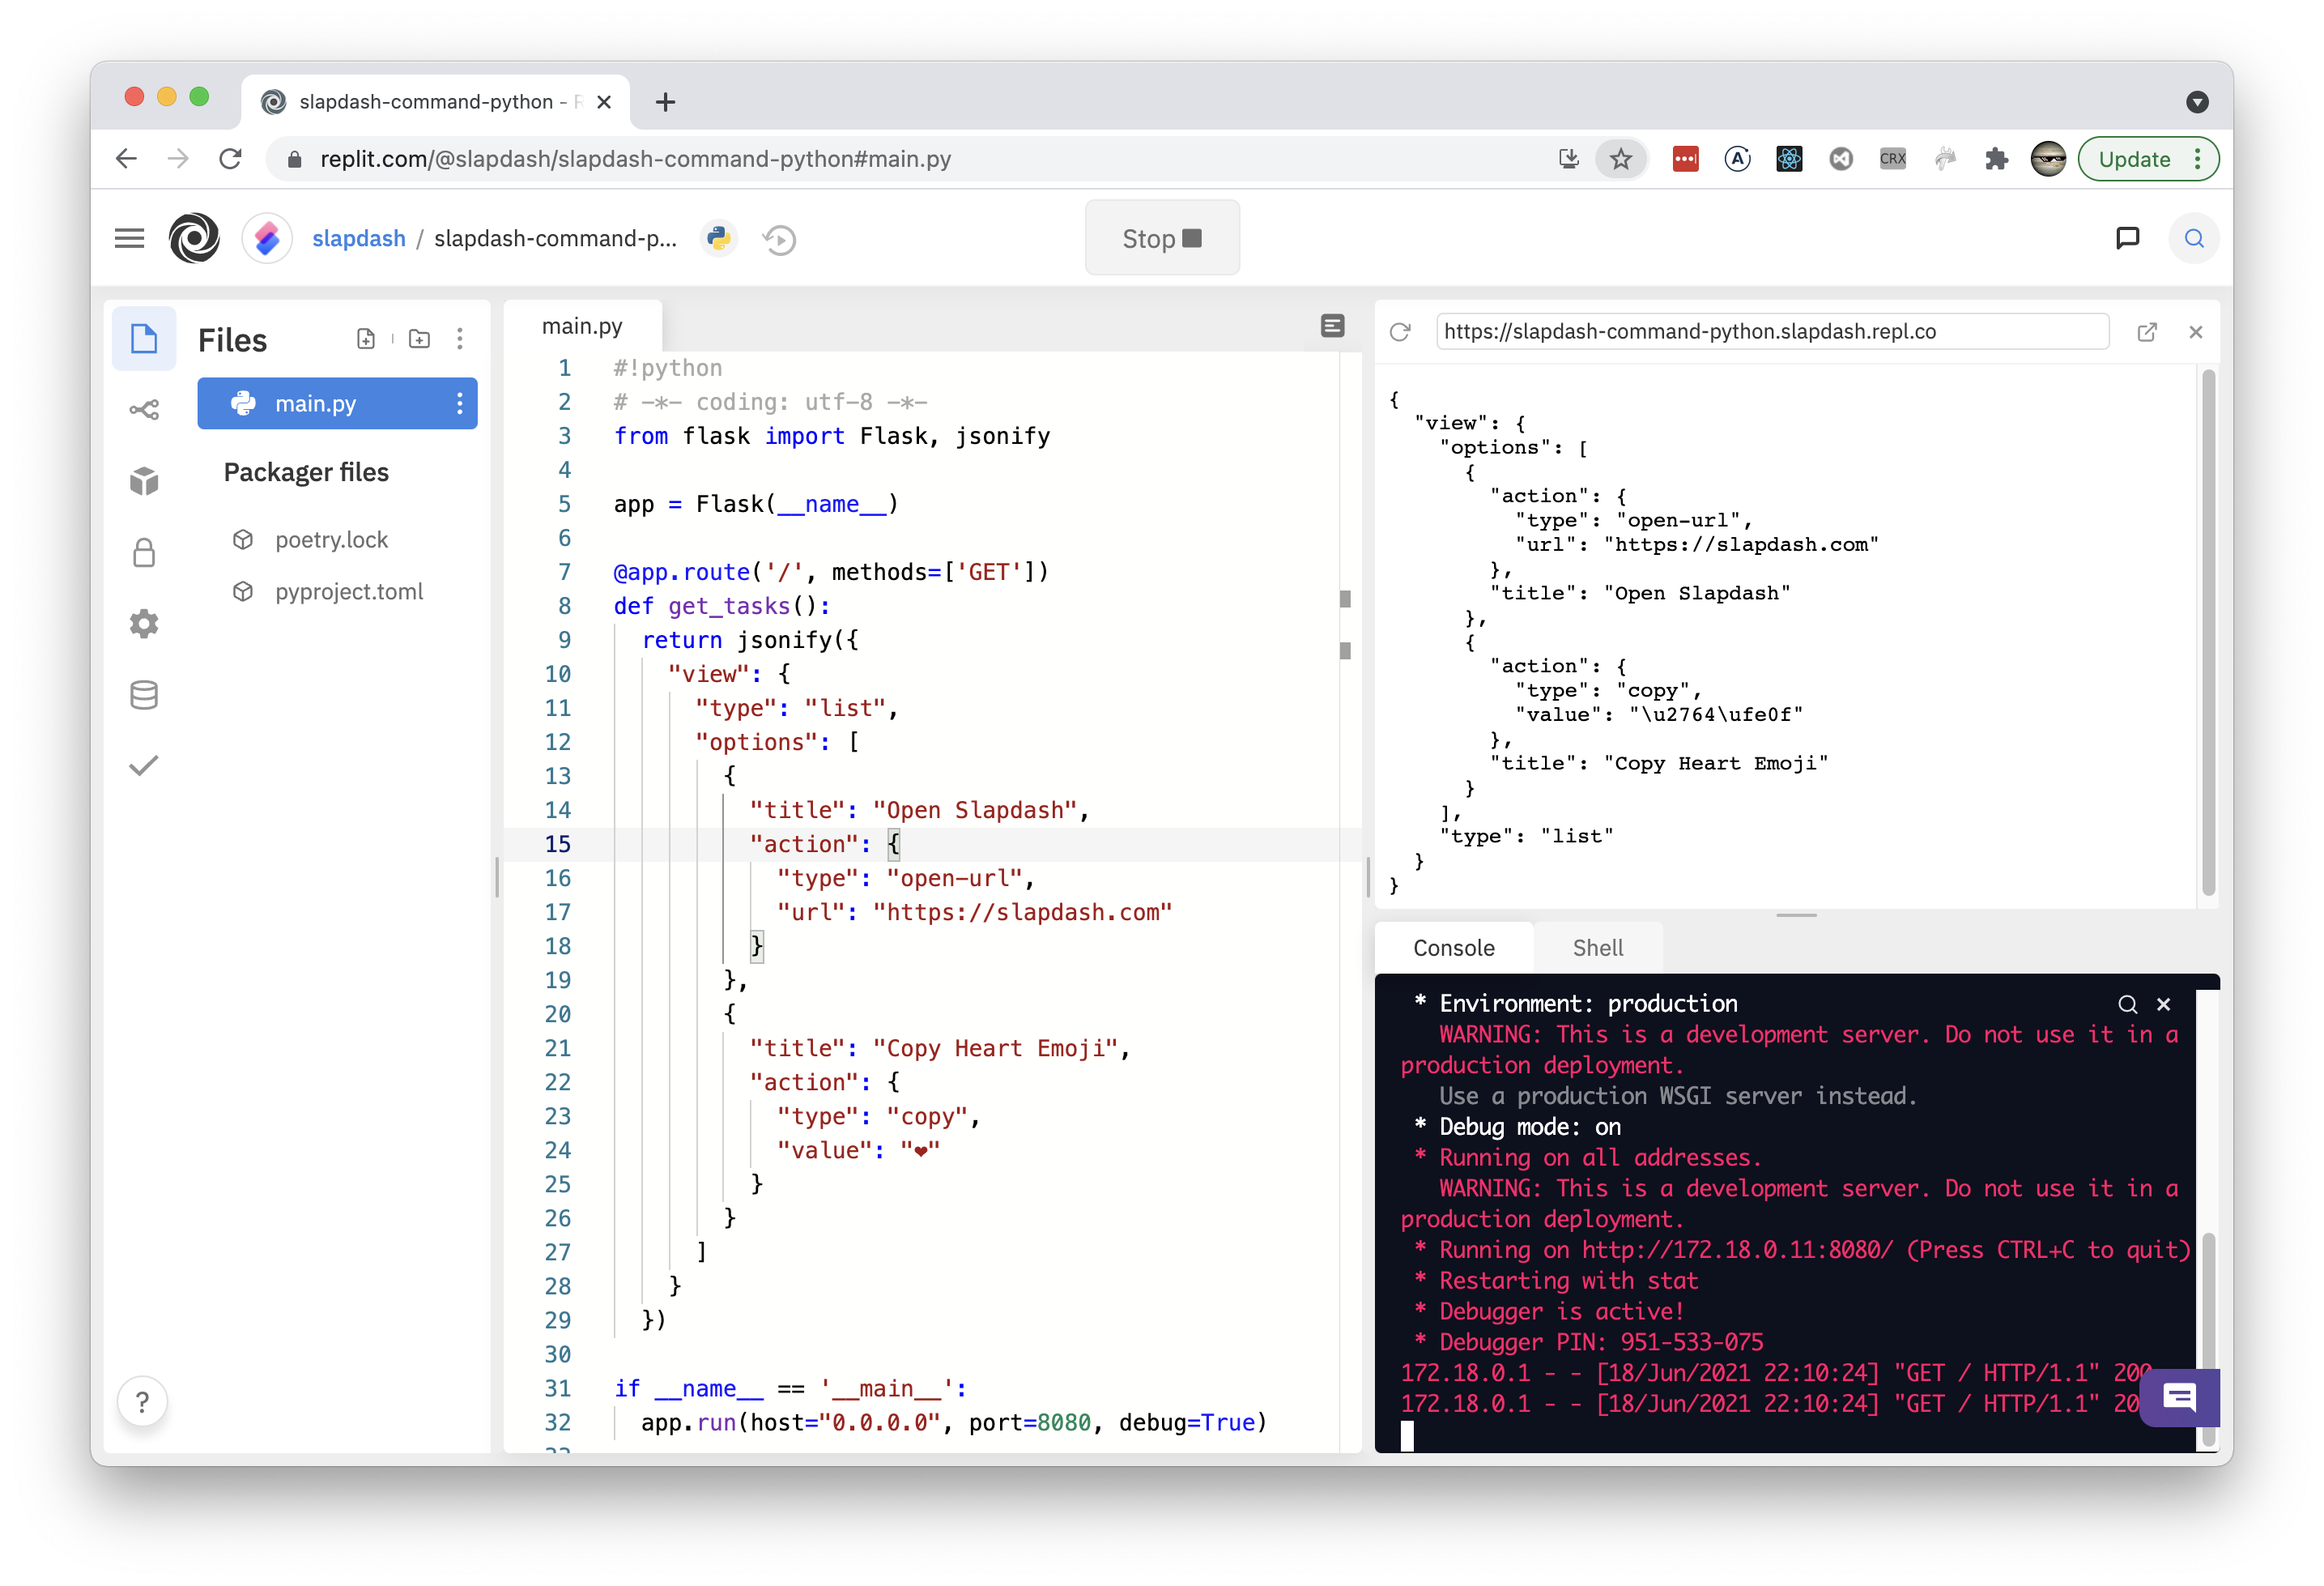
Task: Switch to Shell tab
Action: point(1597,948)
